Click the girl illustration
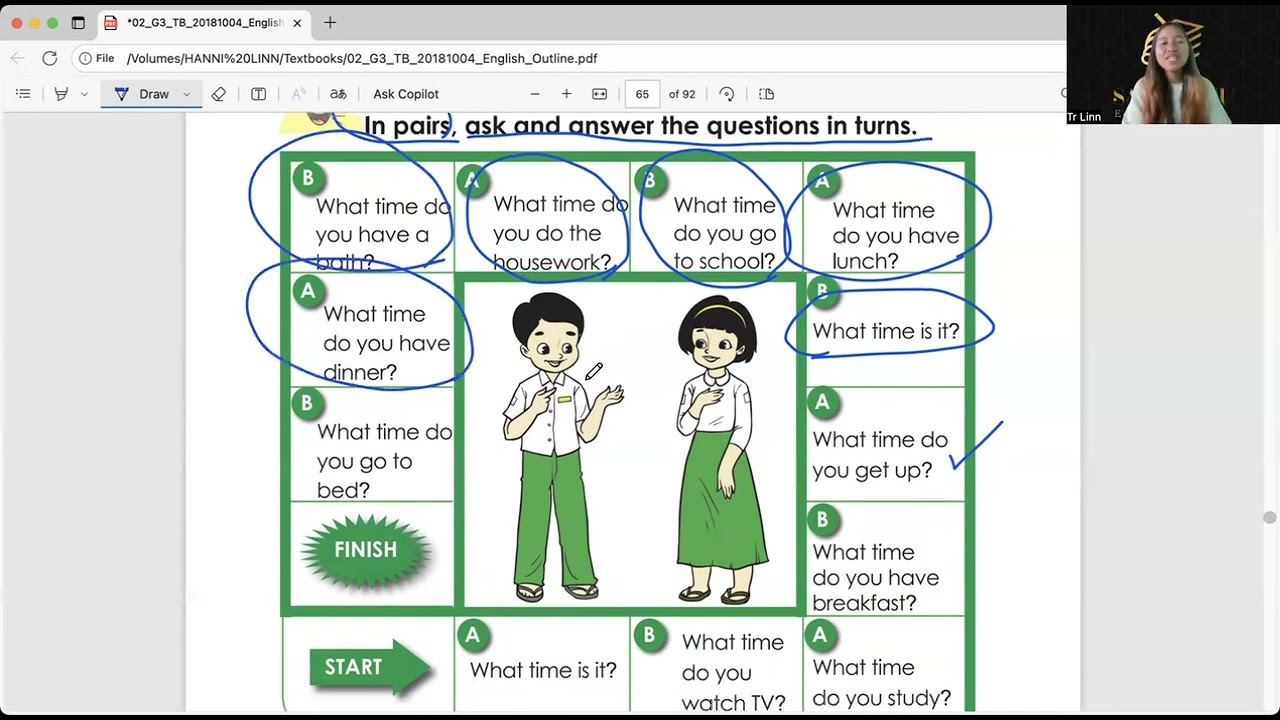 [722, 450]
